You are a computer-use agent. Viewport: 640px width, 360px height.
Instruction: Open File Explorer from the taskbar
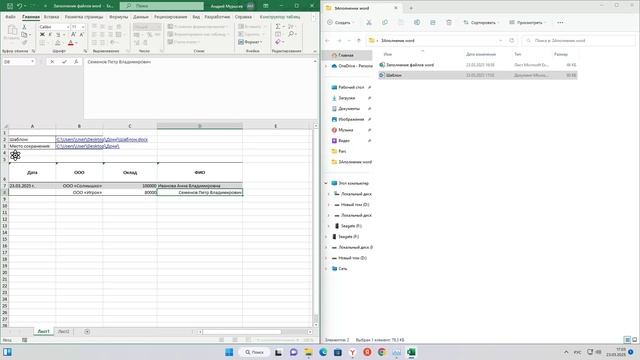point(308,352)
